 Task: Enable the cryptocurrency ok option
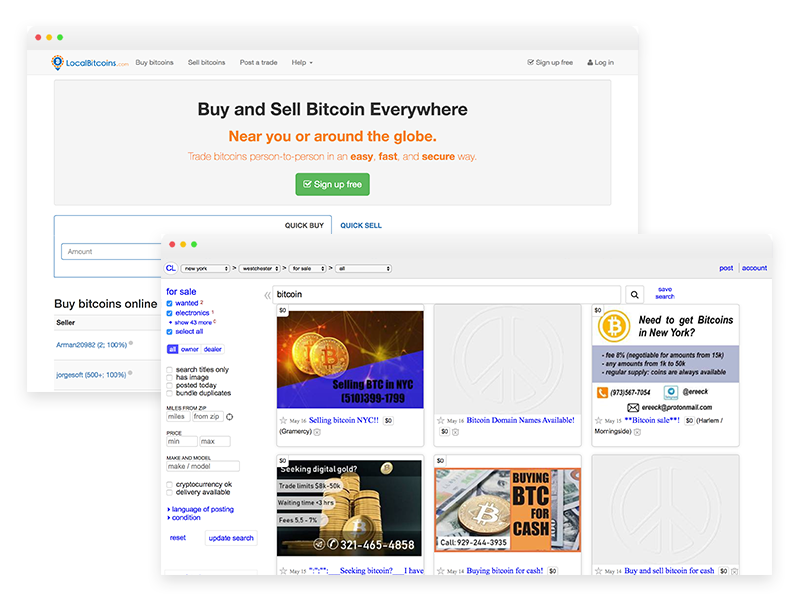(167, 483)
